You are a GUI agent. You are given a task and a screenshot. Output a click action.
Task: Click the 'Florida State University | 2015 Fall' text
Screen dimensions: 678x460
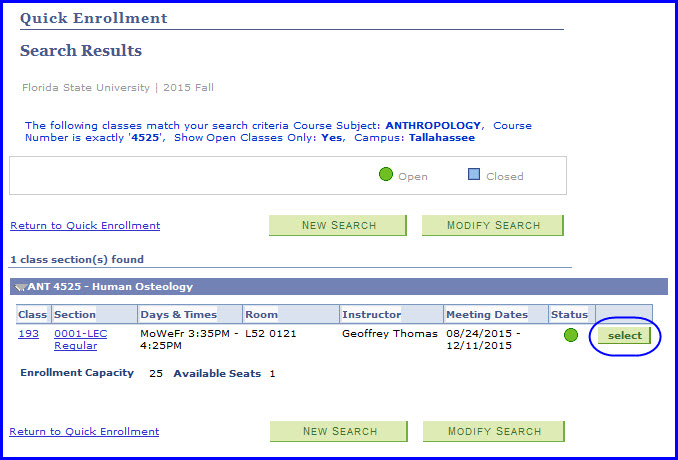point(118,88)
